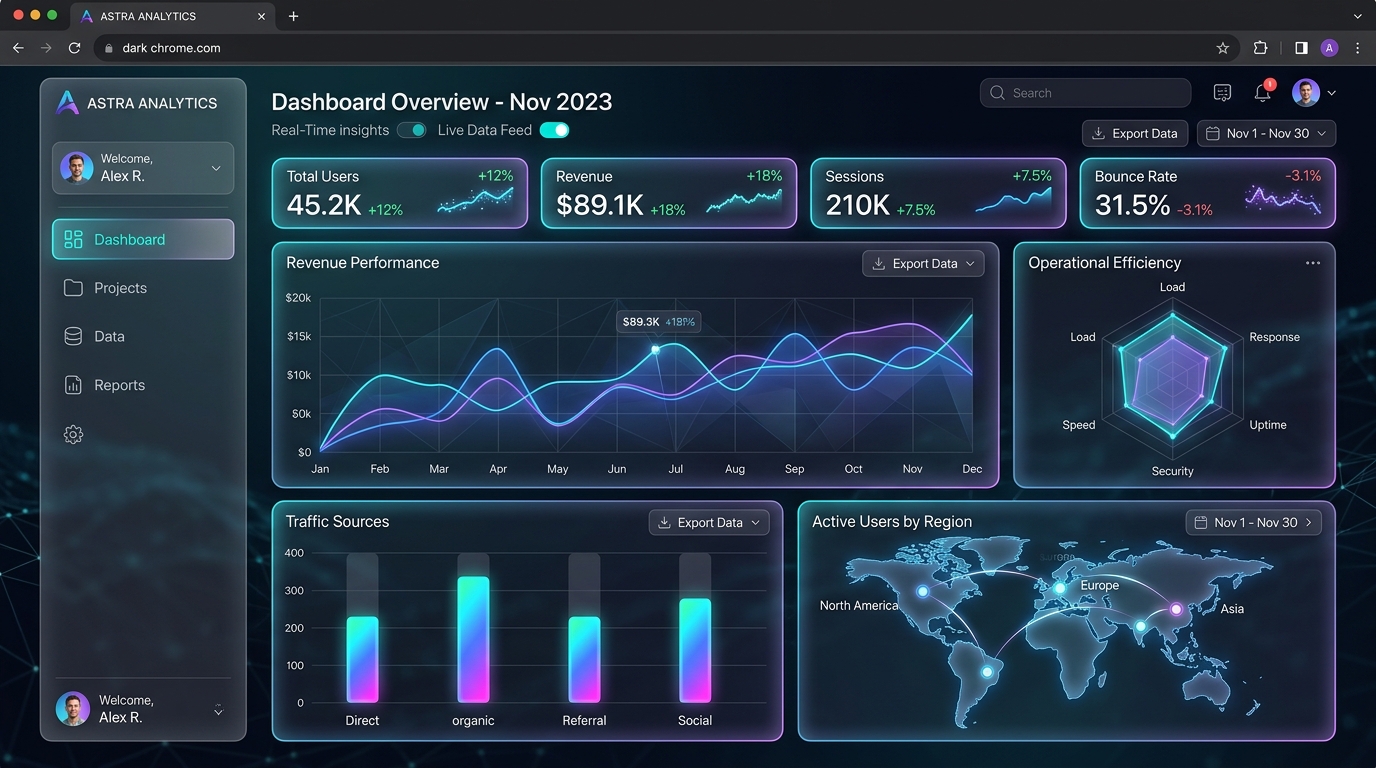Open Export Data dropdown in Traffic Sources
1376x768 pixels.
(x=709, y=522)
